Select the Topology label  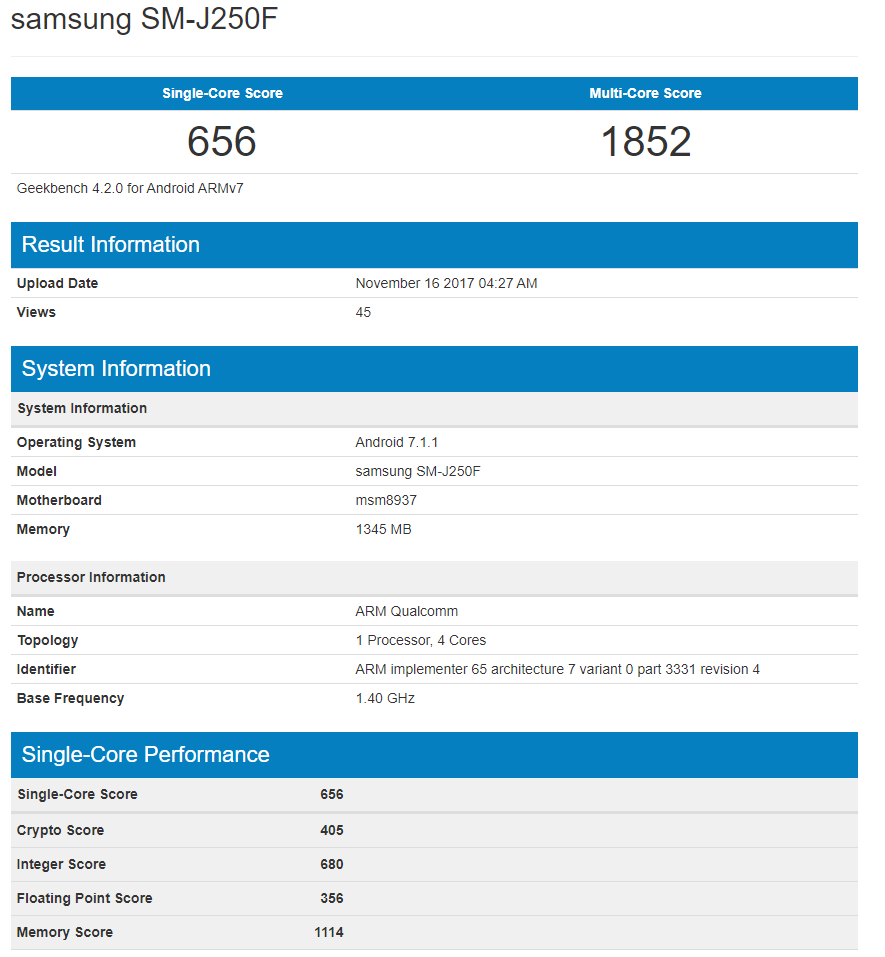point(48,640)
